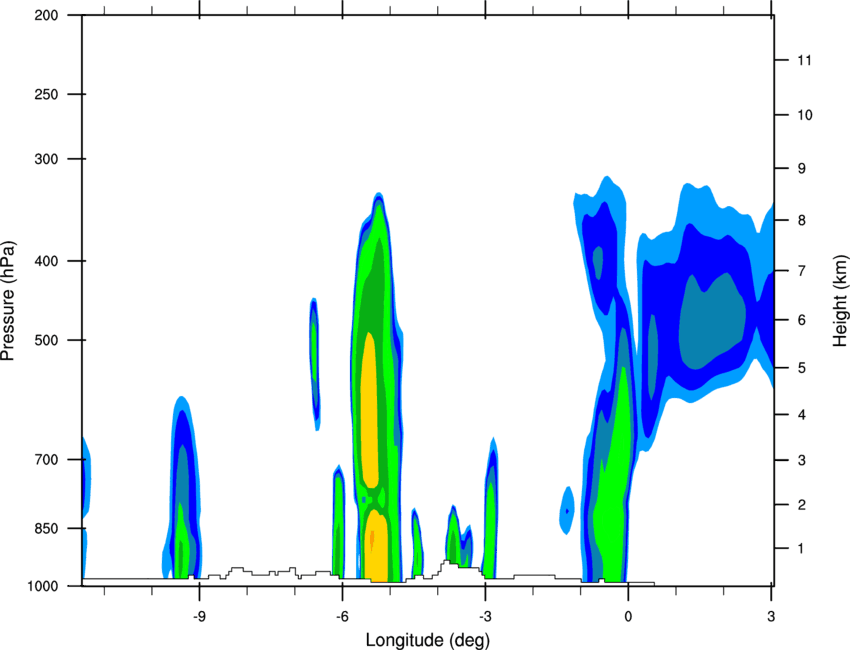Click the 5 km height label
The height and width of the screenshot is (650, 850).
click(801, 368)
